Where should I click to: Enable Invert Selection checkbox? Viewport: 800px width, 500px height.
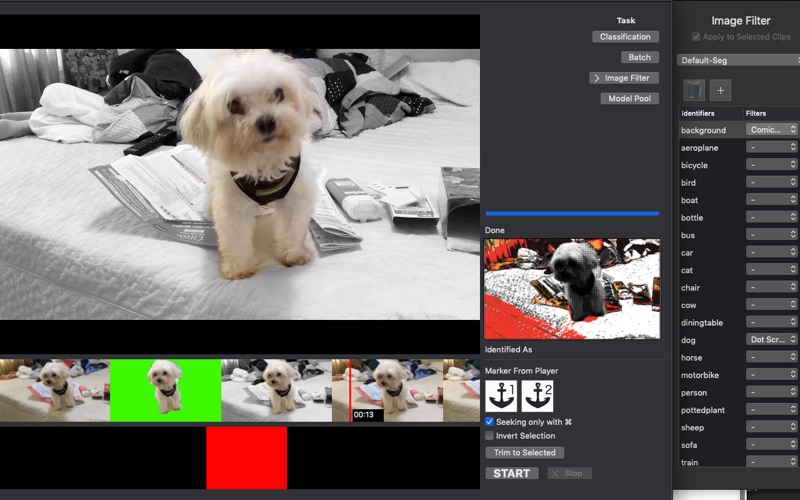(x=490, y=436)
